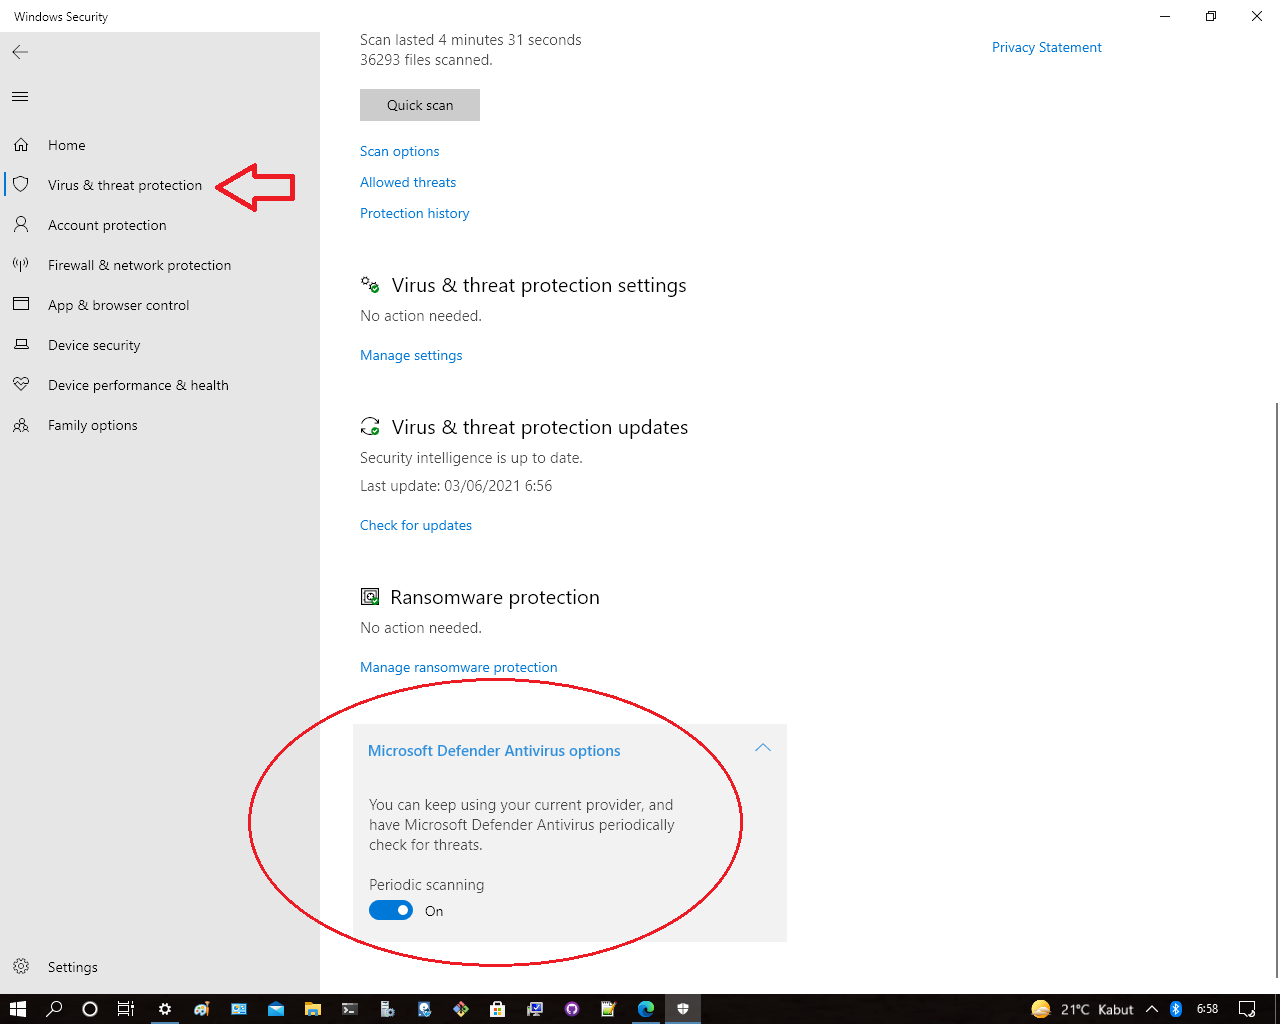The image size is (1280, 1024).
Task: Open the Action Center notifications icon
Action: [x=1247, y=1009]
